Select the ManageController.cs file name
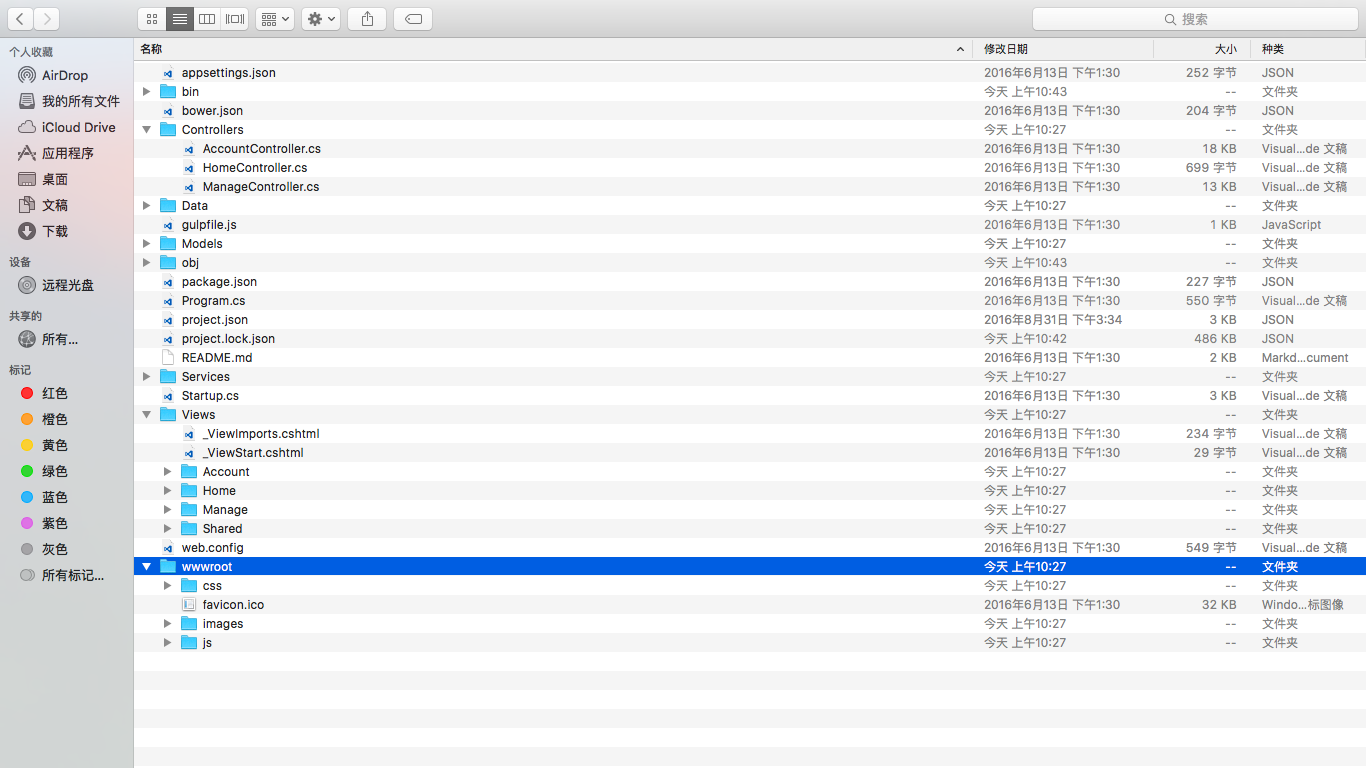The width and height of the screenshot is (1366, 768). 261,186
